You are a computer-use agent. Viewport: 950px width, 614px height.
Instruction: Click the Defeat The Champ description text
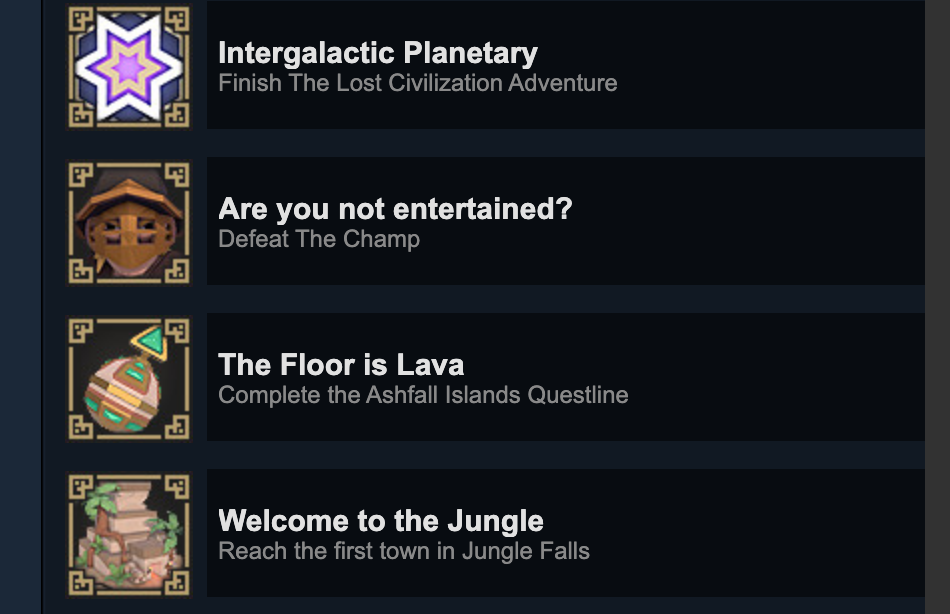click(319, 239)
